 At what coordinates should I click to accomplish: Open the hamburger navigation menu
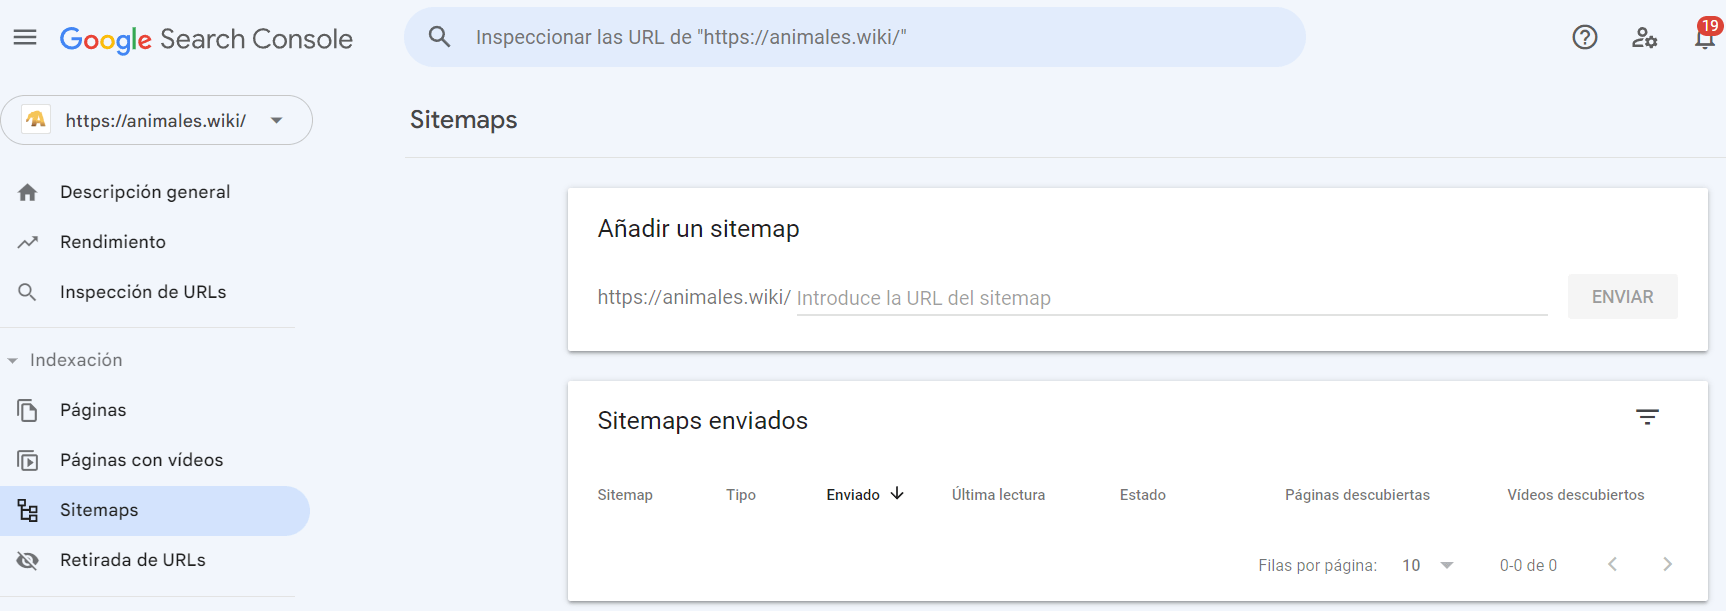coord(25,38)
